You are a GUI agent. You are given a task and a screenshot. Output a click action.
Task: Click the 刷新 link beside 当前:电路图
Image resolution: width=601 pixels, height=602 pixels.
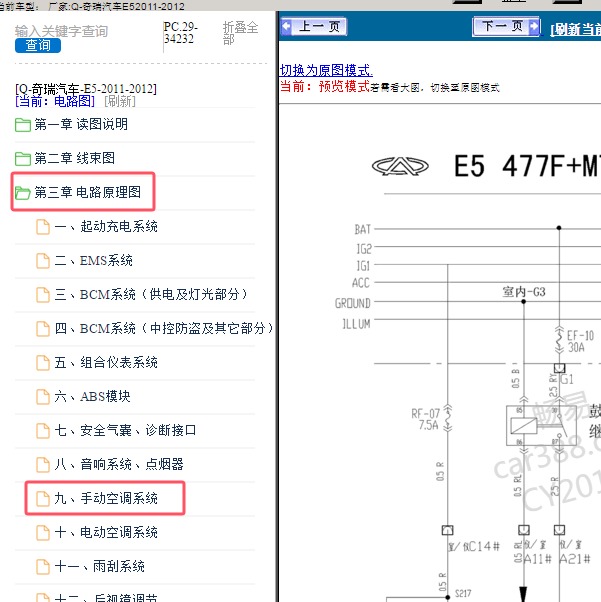[120, 101]
